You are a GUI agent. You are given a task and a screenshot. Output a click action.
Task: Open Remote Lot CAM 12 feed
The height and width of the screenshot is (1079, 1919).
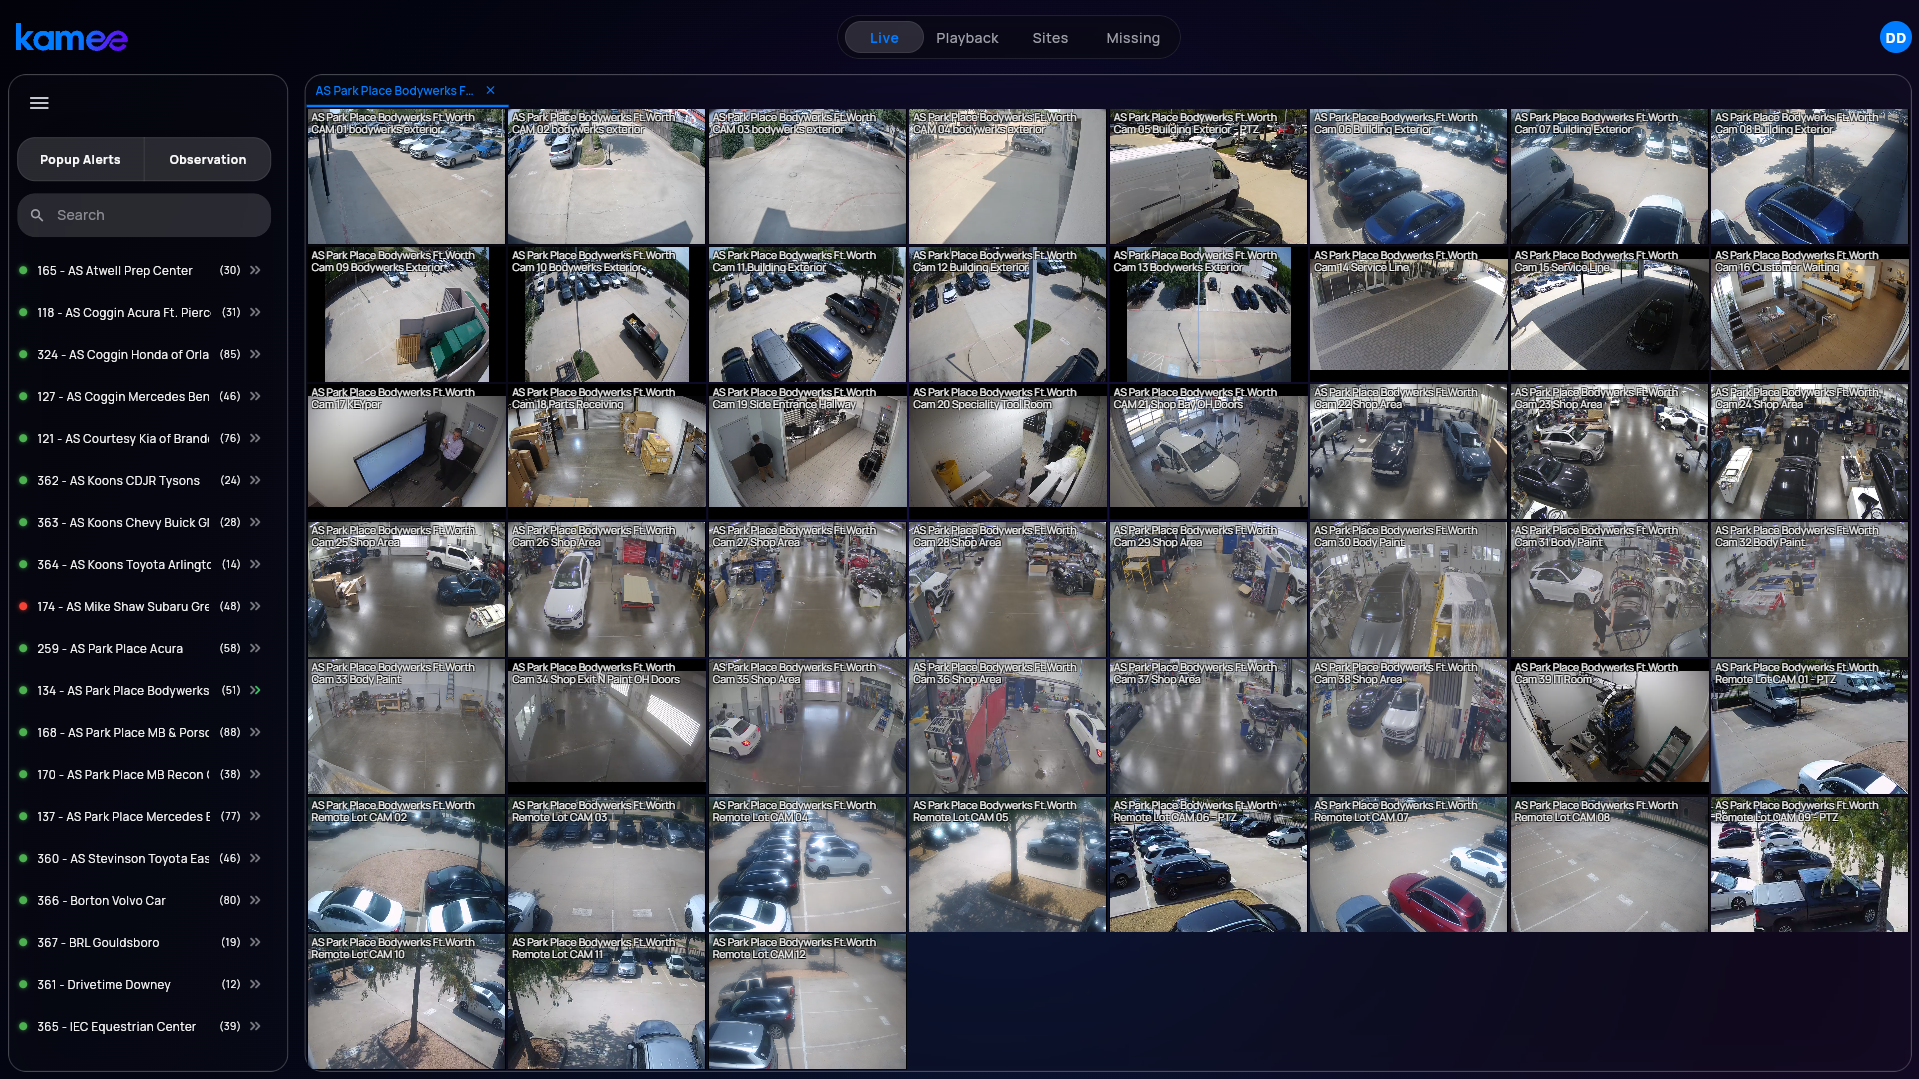coord(807,1001)
